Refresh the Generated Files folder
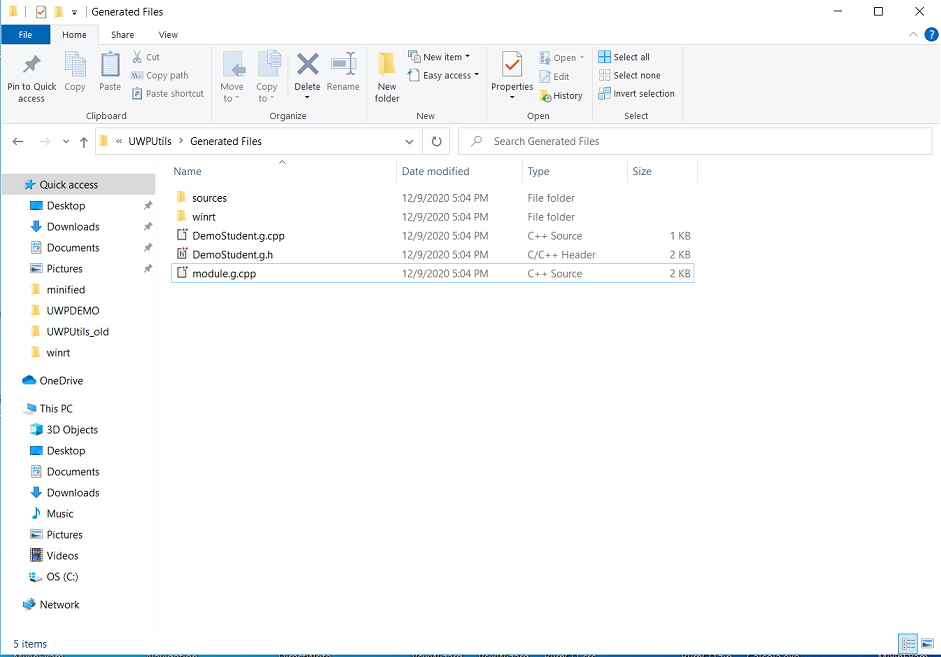Image resolution: width=941 pixels, height=657 pixels. click(437, 142)
